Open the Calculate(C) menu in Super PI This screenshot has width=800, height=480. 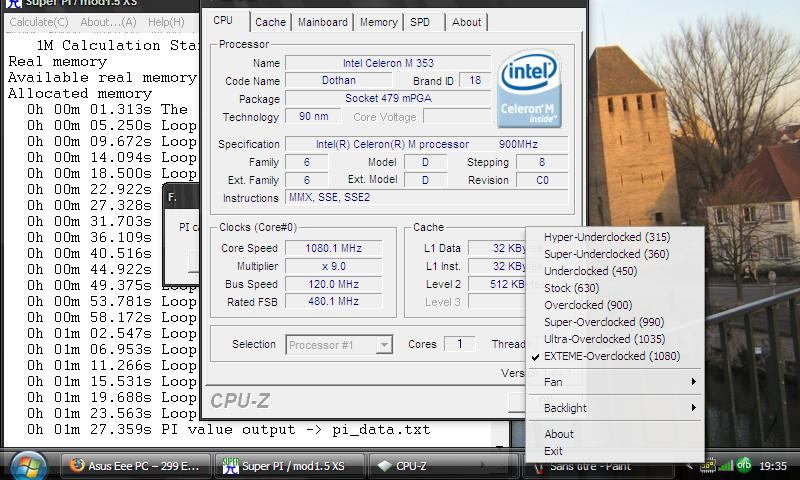[39, 22]
